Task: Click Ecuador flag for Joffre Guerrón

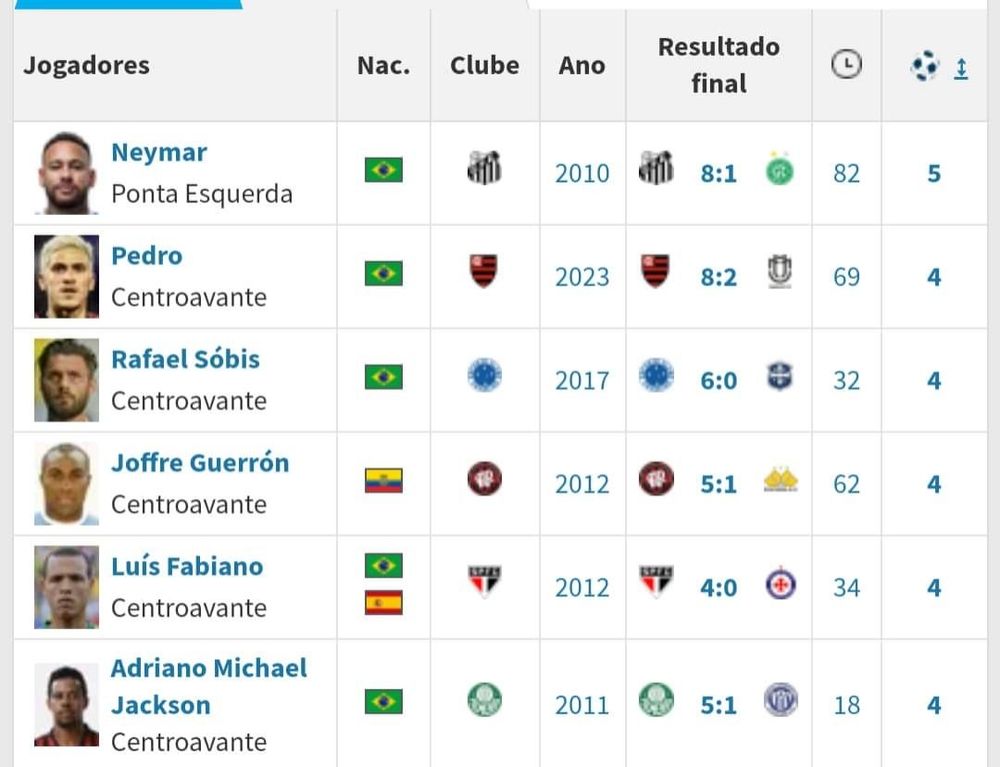Action: coord(383,481)
